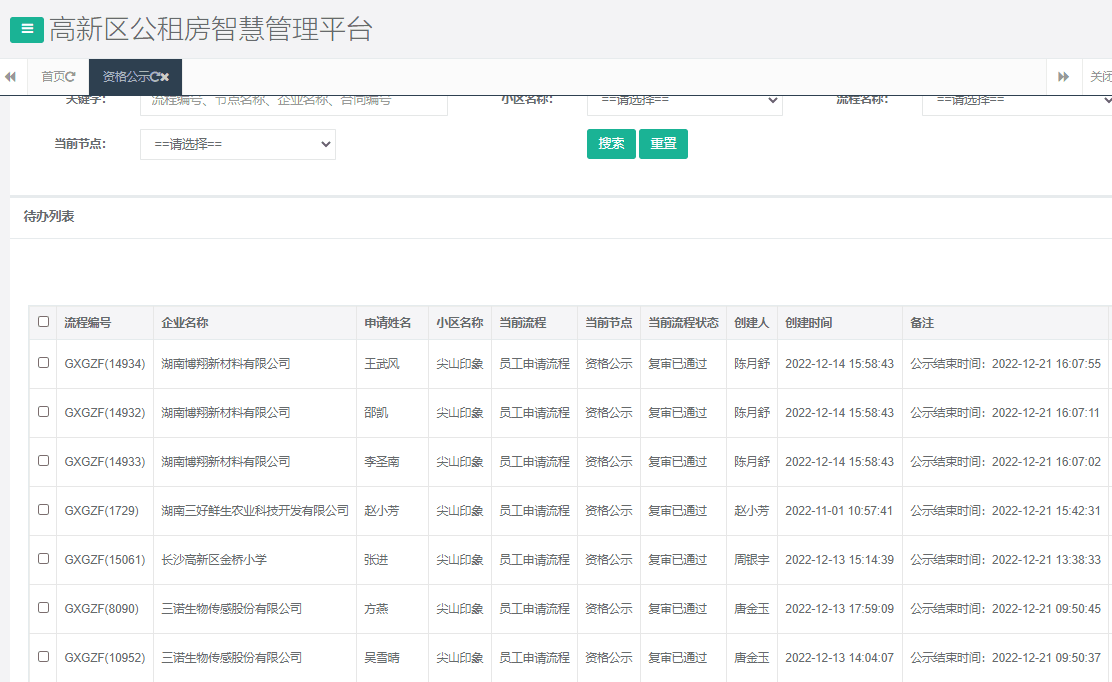Close the 资格公示 tab with its x icon
The width and height of the screenshot is (1112, 682).
(x=165, y=75)
